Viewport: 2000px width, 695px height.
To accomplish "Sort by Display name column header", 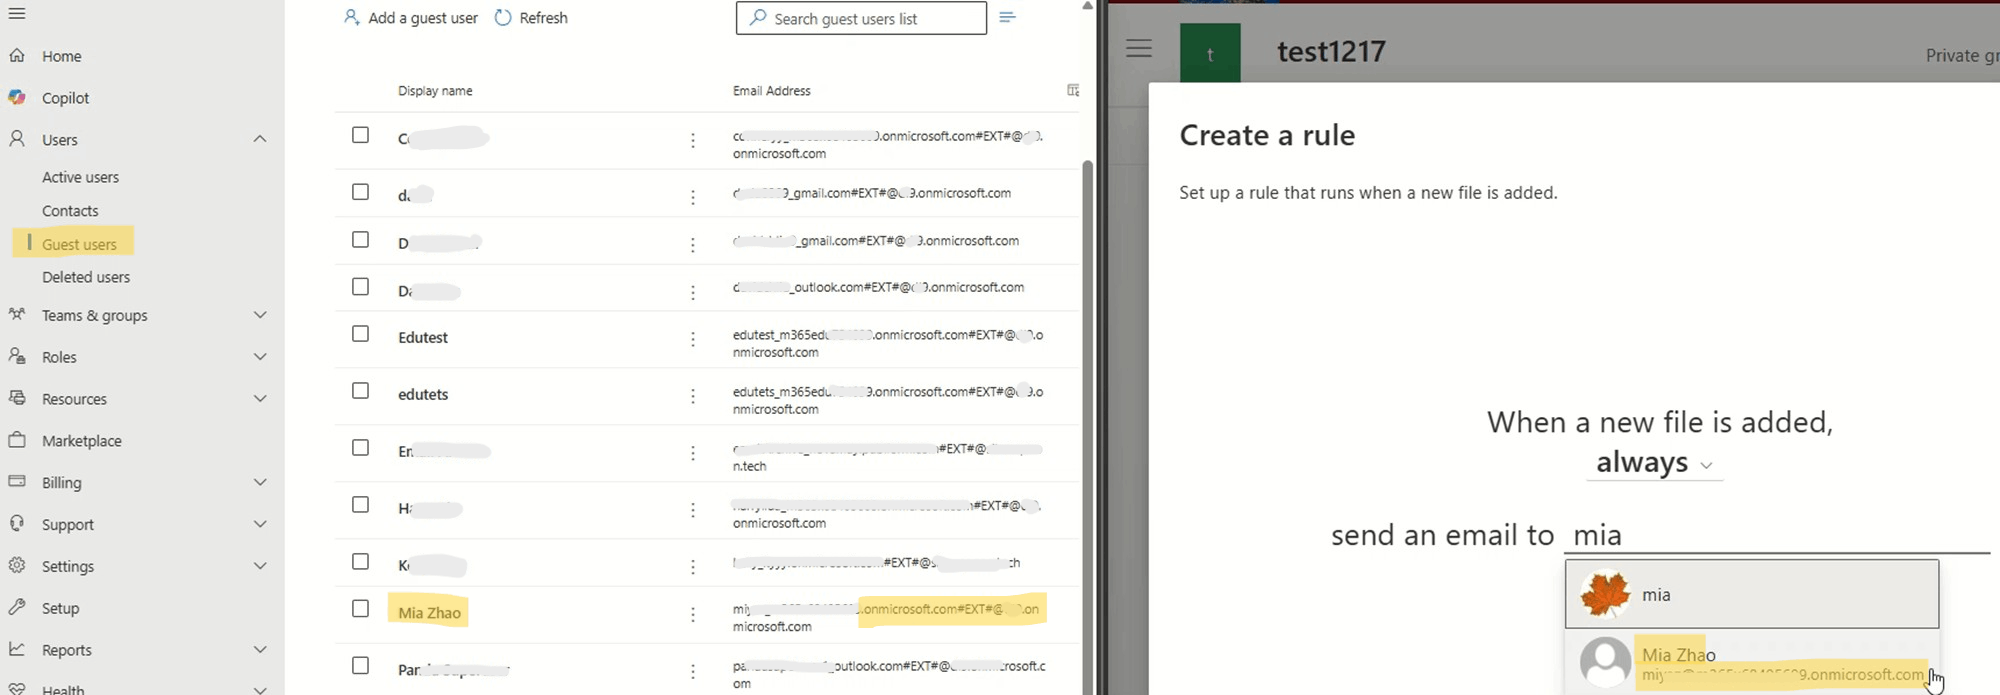I will click(435, 91).
